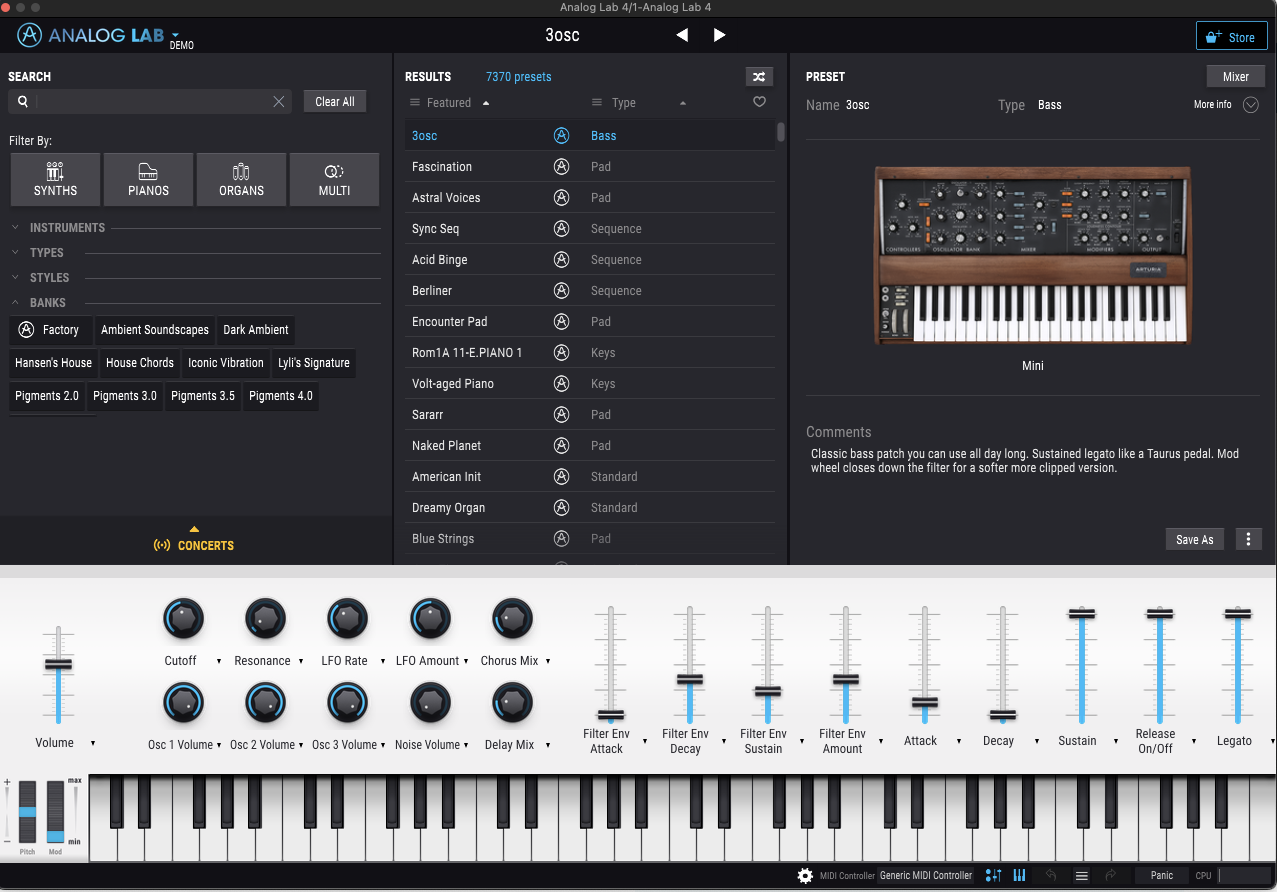Filter by ORGANS category
Viewport: 1277px width, 892px height.
[241, 179]
